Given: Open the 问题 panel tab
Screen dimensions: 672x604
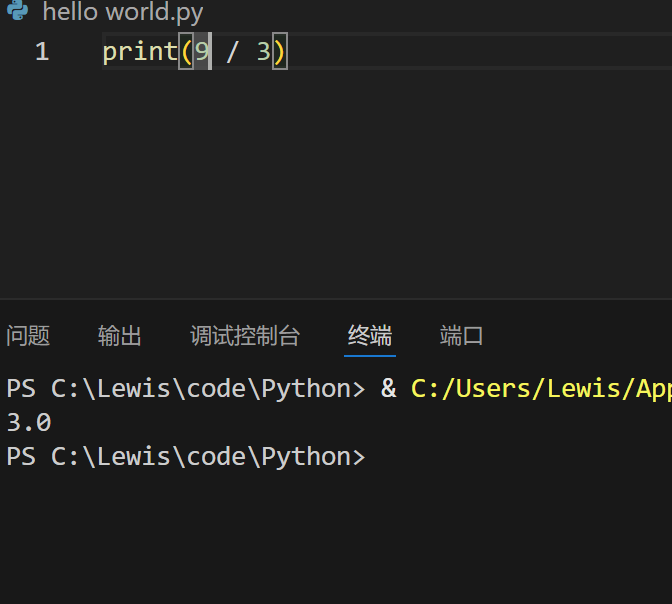Looking at the screenshot, I should coord(28,336).
